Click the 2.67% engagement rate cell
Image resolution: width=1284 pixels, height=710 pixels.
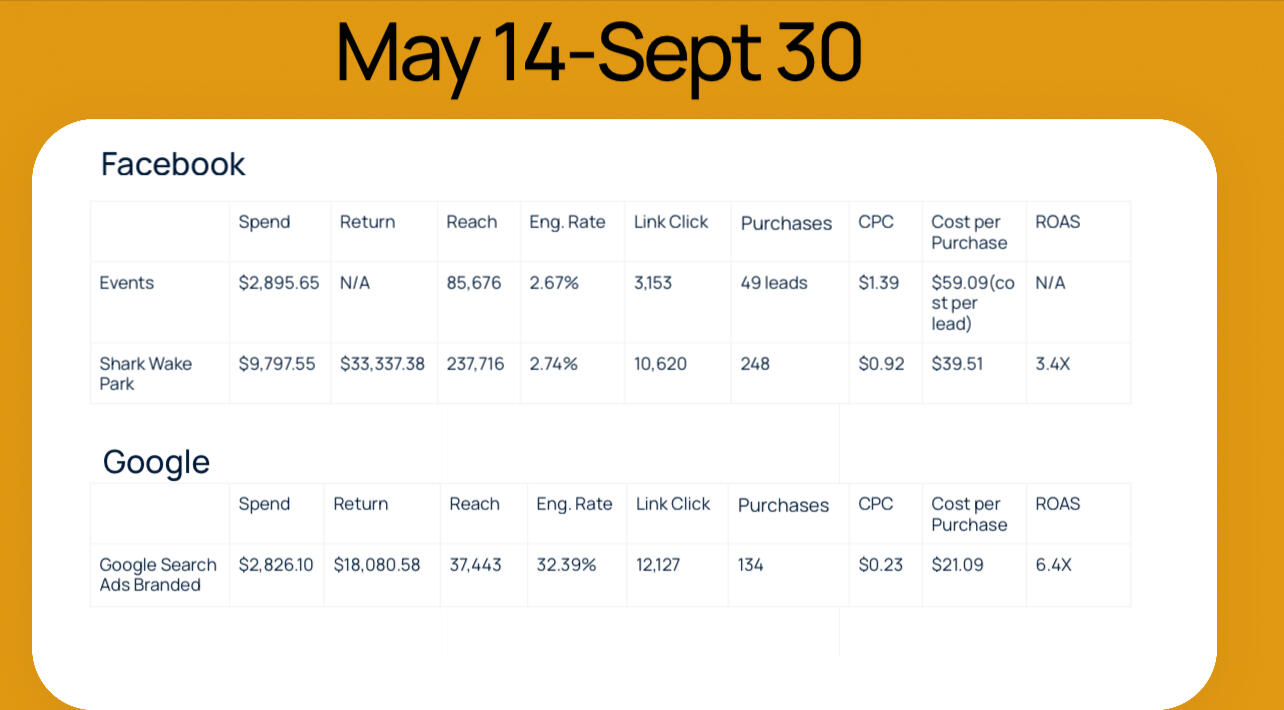click(x=554, y=283)
